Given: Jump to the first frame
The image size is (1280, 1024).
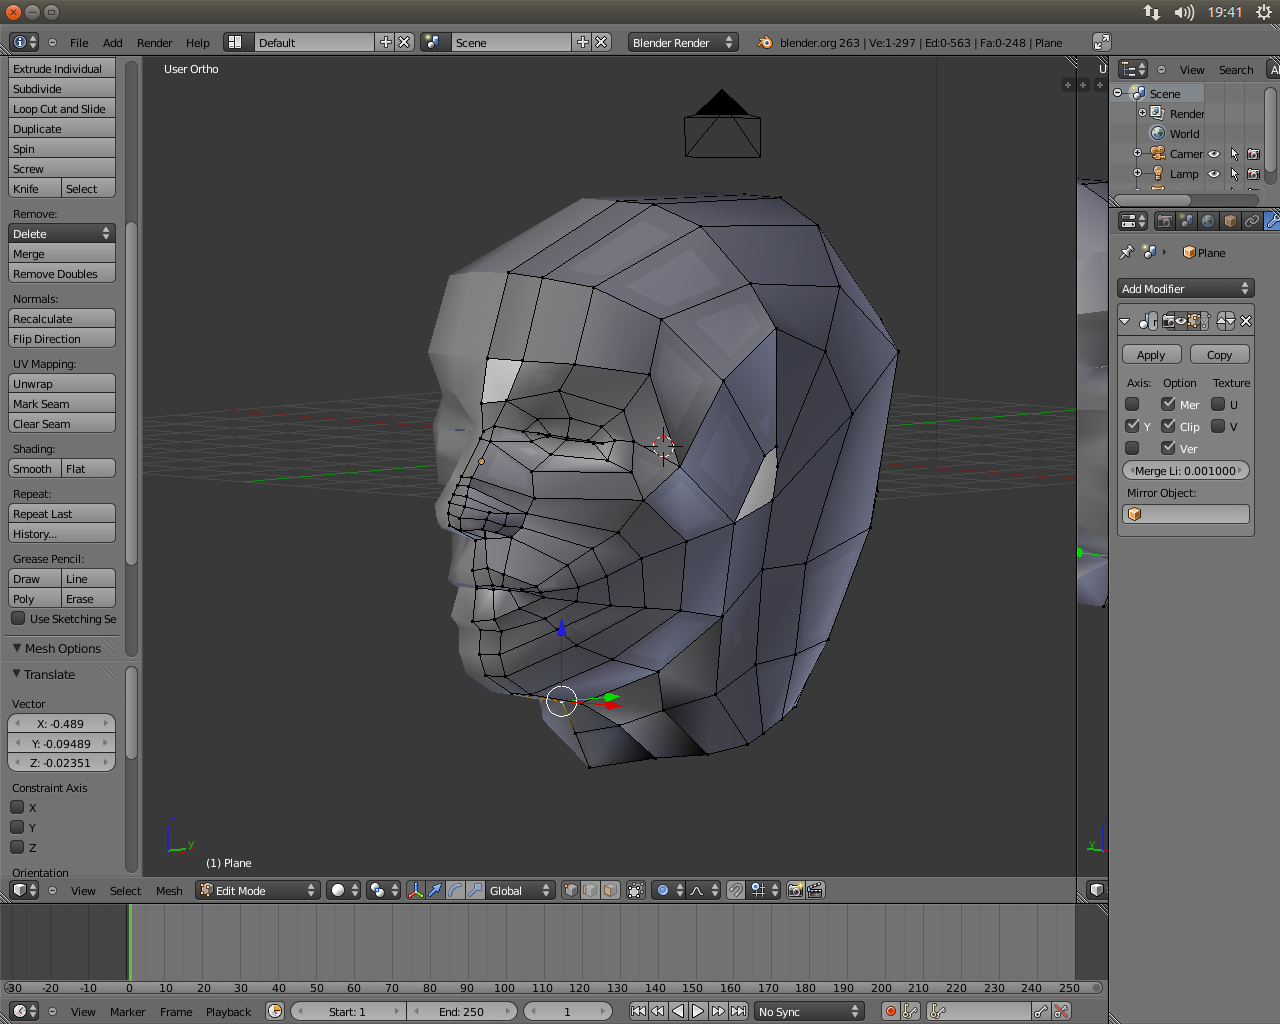Looking at the screenshot, I should 638,1011.
